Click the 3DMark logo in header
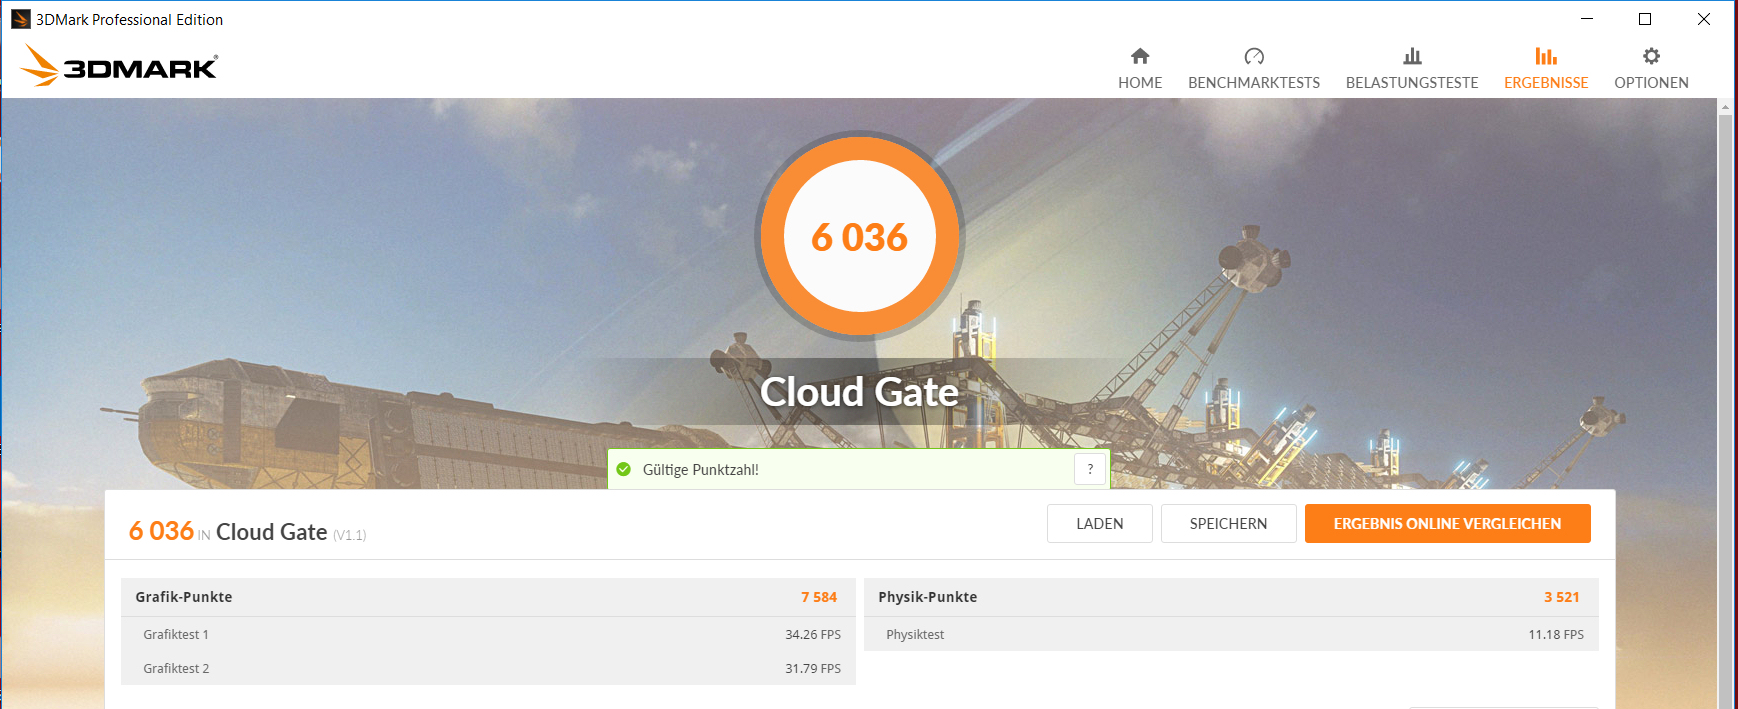Image resolution: width=1738 pixels, height=709 pixels. point(120,65)
